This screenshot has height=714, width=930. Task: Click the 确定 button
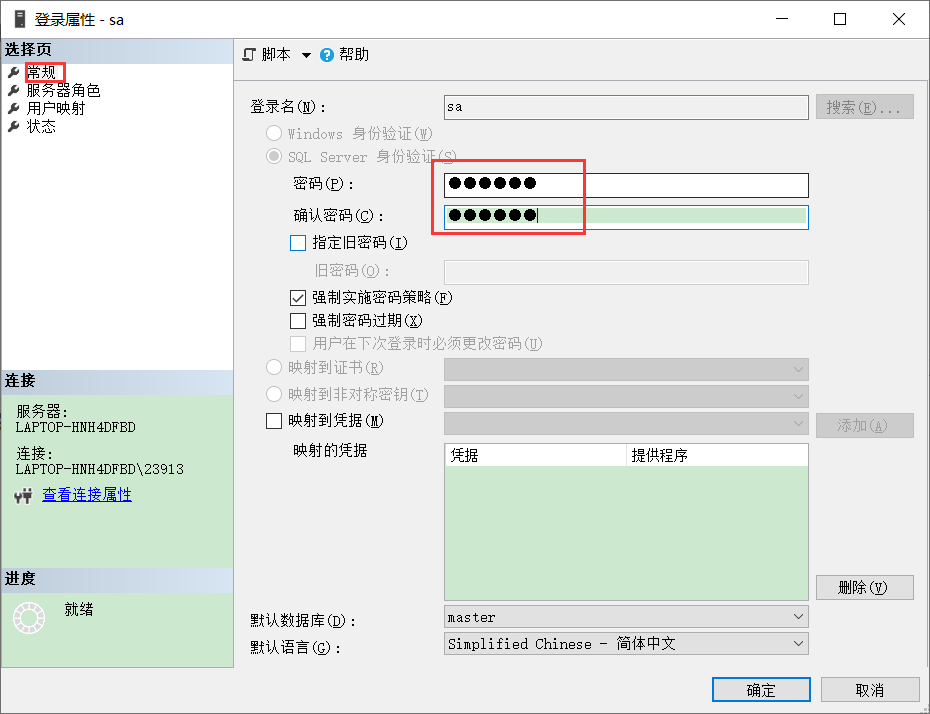(760, 689)
